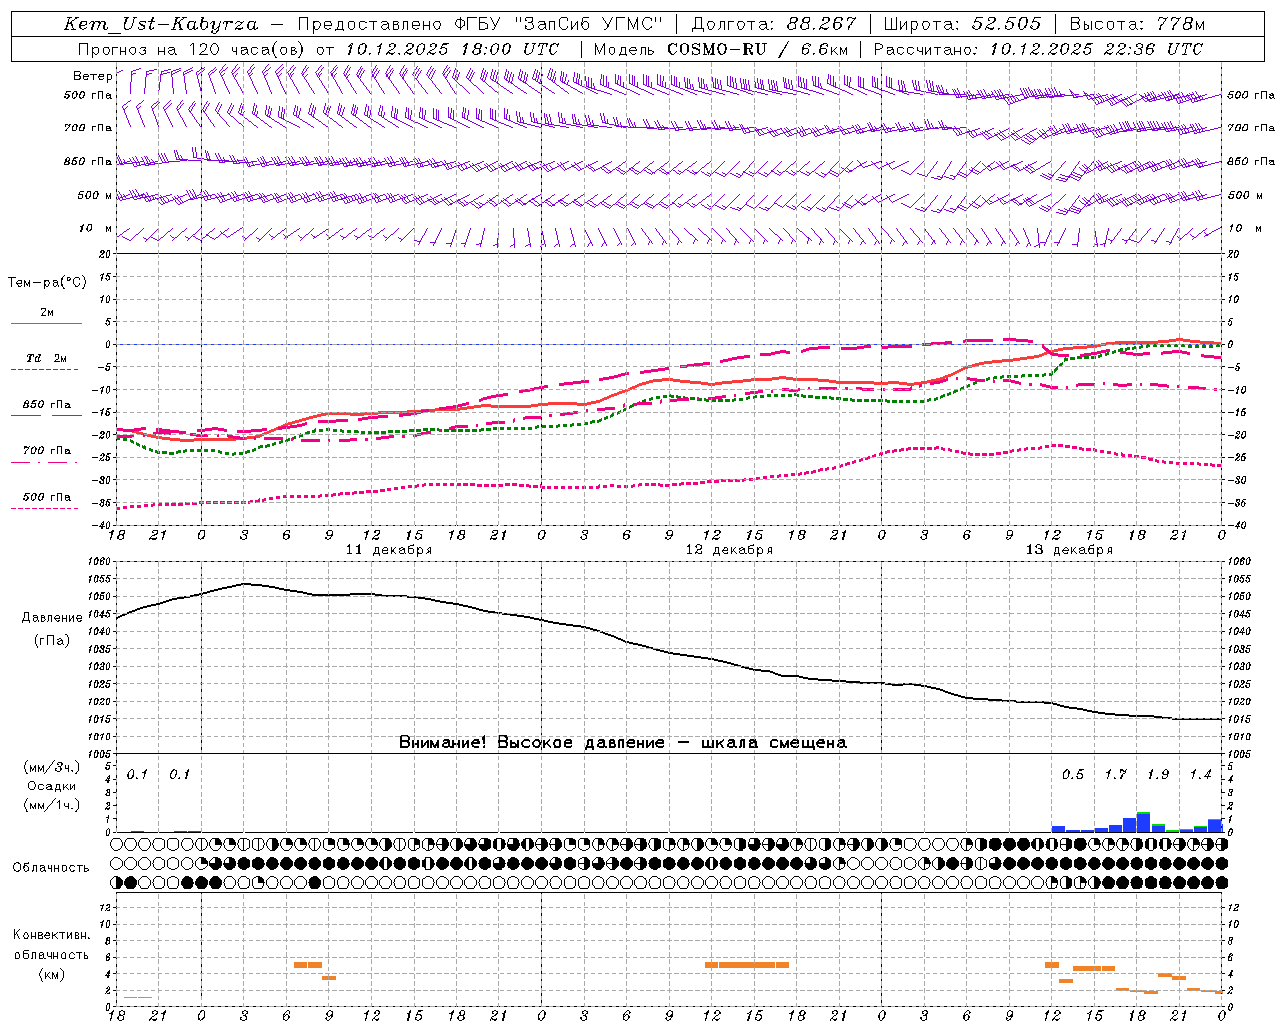Click the Ветер panel label
The height and width of the screenshot is (1024, 1280).
(x=92, y=76)
